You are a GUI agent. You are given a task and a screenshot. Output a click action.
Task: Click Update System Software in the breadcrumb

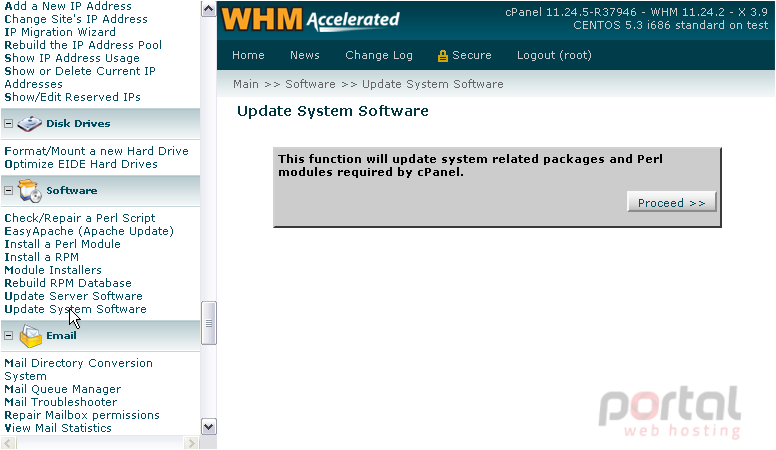(x=433, y=84)
